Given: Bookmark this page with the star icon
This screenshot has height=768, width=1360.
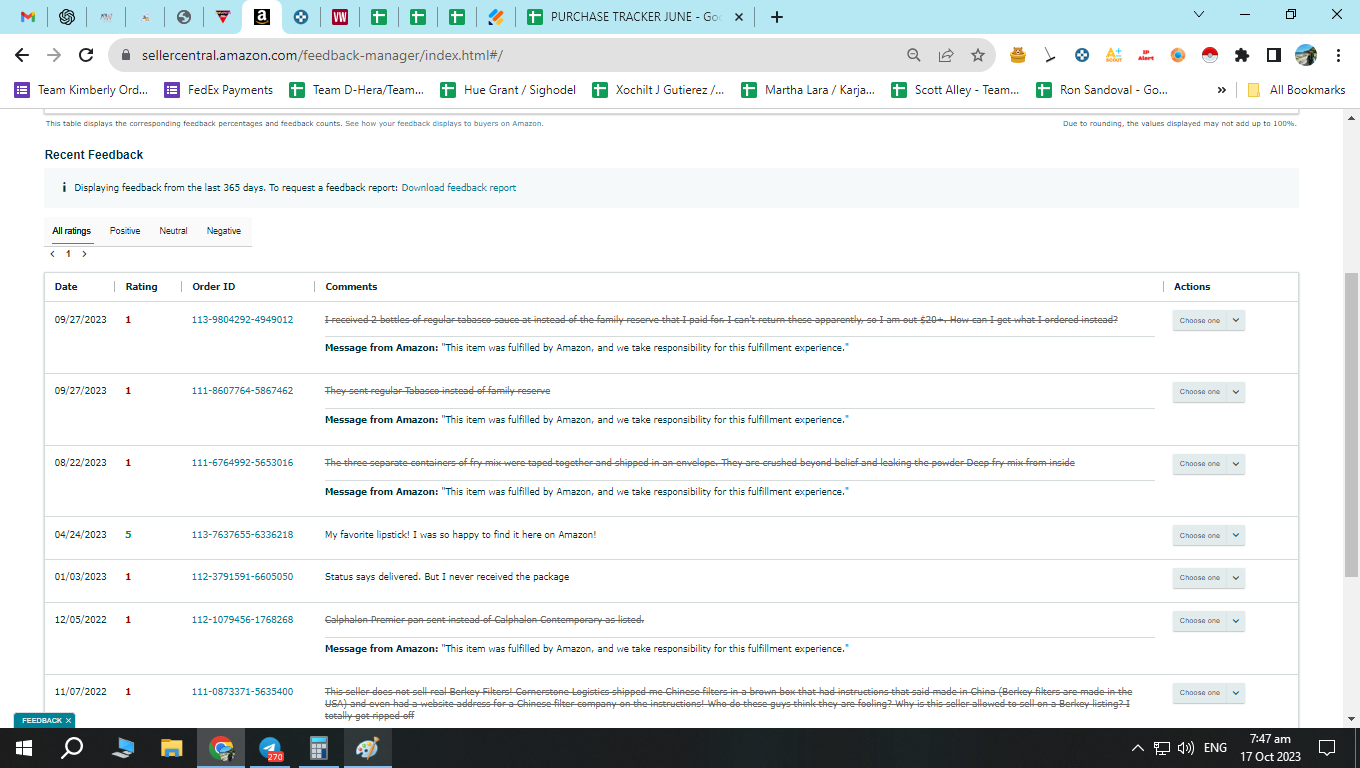Looking at the screenshot, I should click(x=978, y=55).
